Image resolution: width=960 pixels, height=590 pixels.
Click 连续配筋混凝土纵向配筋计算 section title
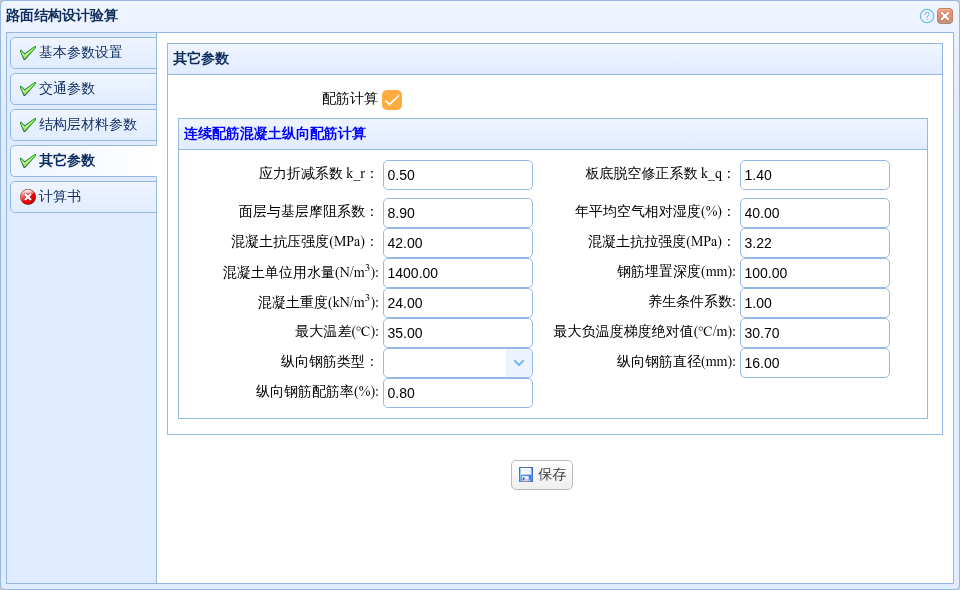275,134
